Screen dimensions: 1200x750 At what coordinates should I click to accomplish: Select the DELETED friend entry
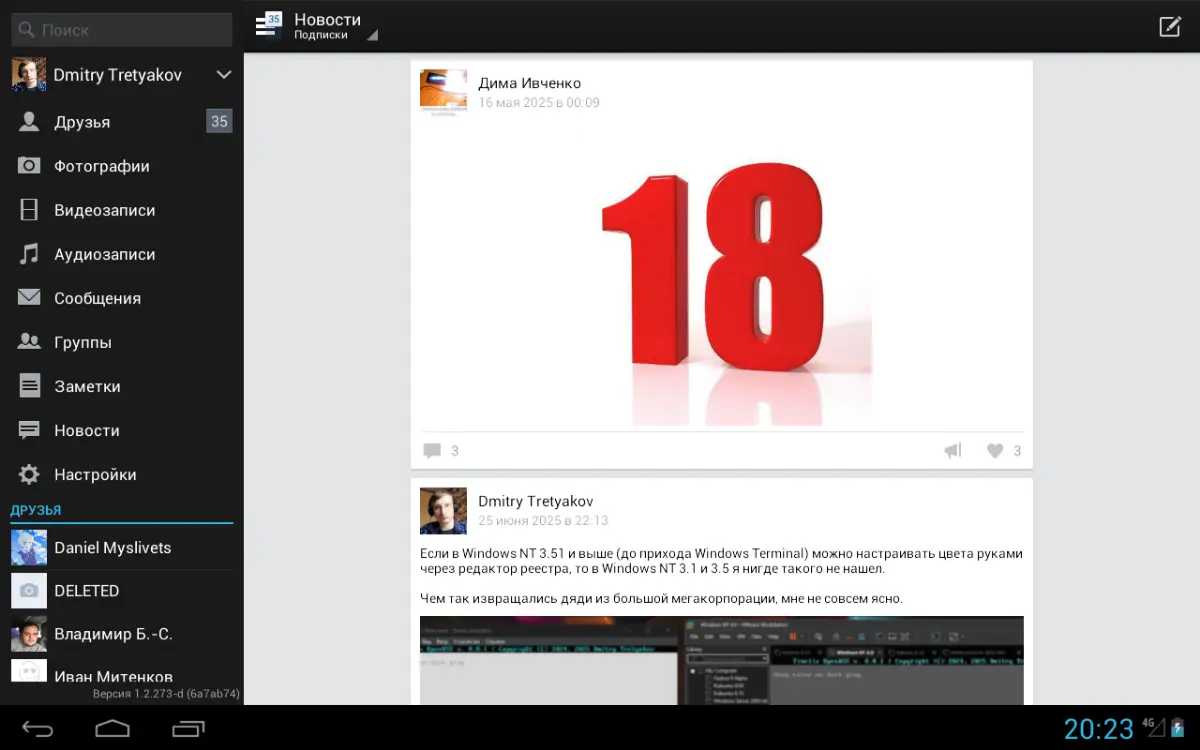point(122,591)
